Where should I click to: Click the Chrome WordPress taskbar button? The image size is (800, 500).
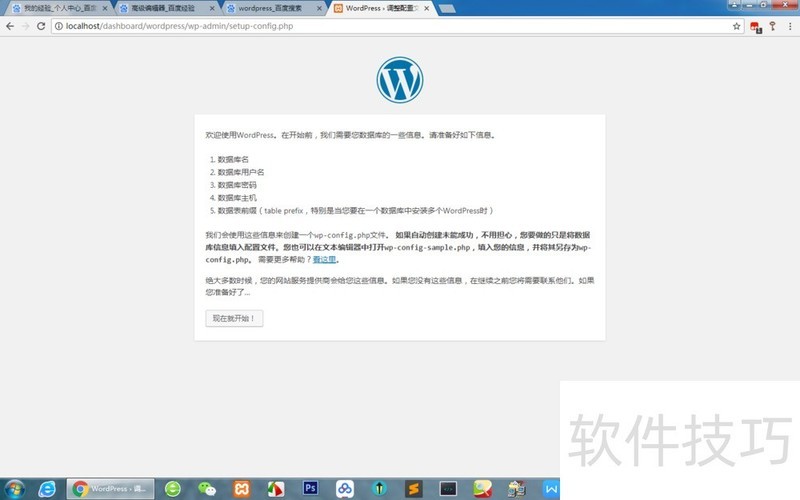(x=110, y=489)
